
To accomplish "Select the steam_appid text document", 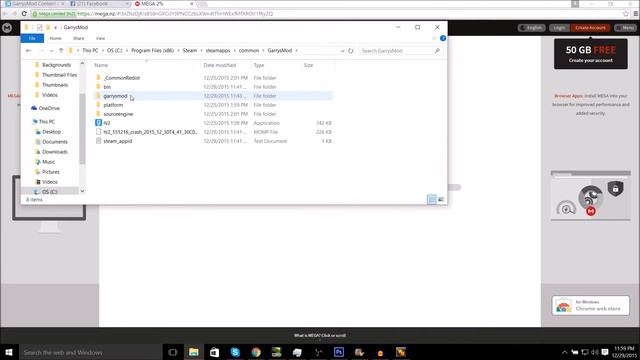I will click(x=118, y=141).
